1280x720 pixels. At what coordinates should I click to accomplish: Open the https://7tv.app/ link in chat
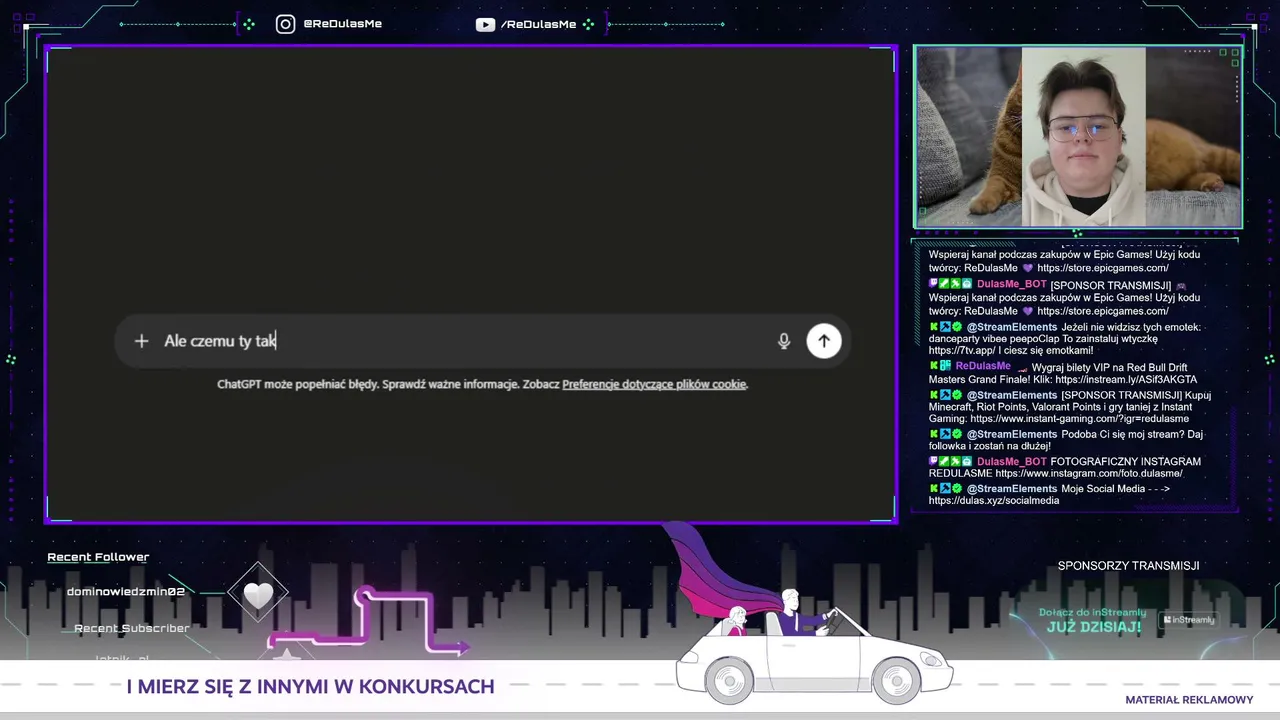coord(961,351)
